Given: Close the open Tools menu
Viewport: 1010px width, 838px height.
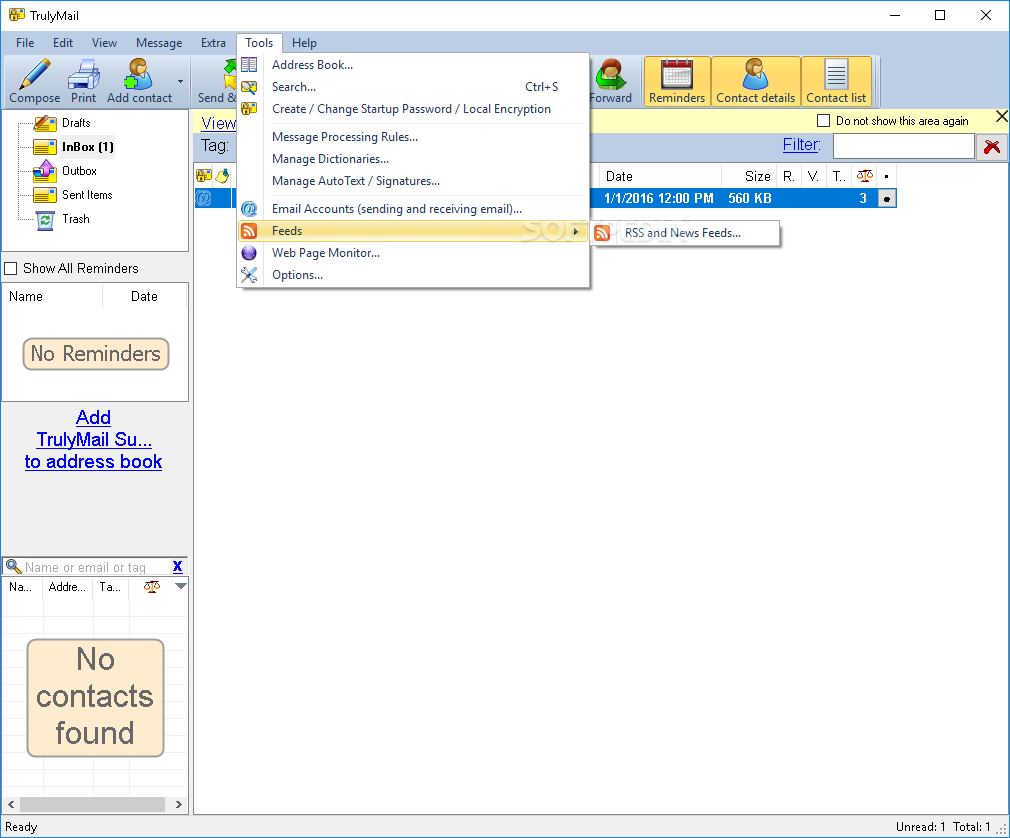Looking at the screenshot, I should pyautogui.click(x=259, y=43).
